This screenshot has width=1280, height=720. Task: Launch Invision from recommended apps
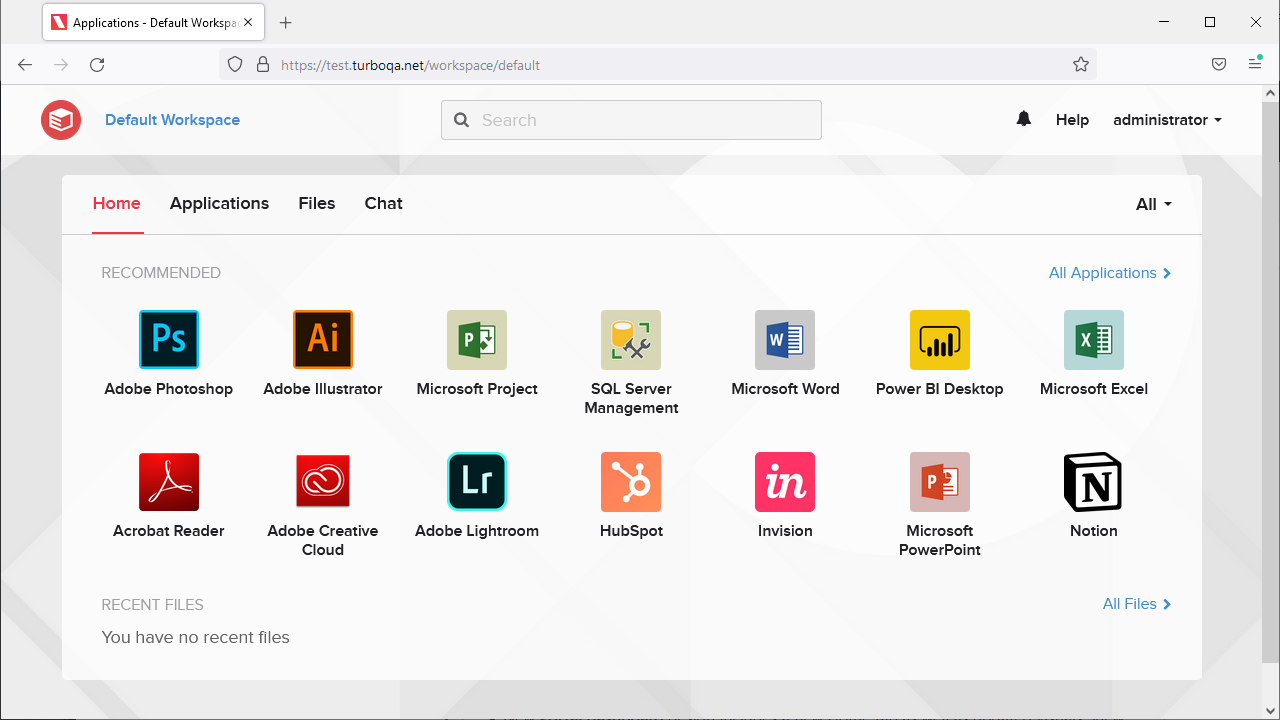(x=785, y=482)
